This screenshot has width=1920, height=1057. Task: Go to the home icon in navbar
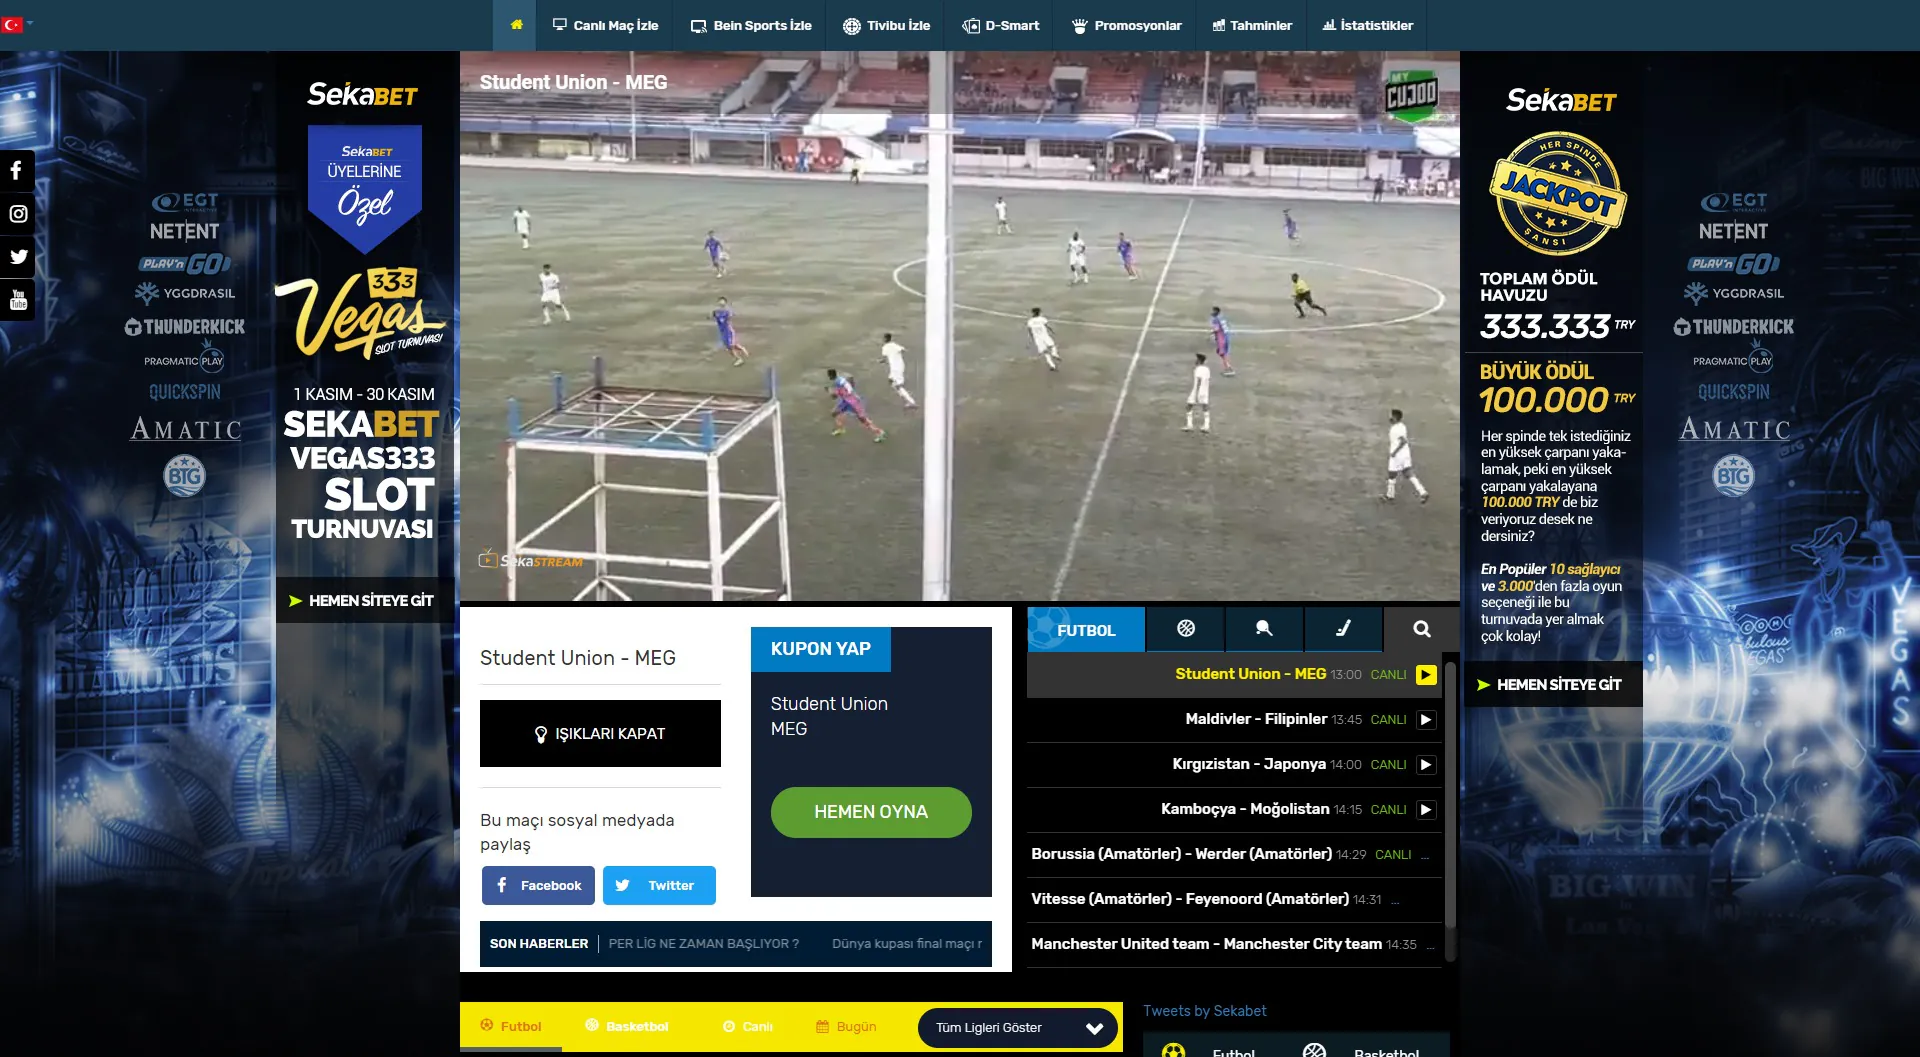point(516,25)
